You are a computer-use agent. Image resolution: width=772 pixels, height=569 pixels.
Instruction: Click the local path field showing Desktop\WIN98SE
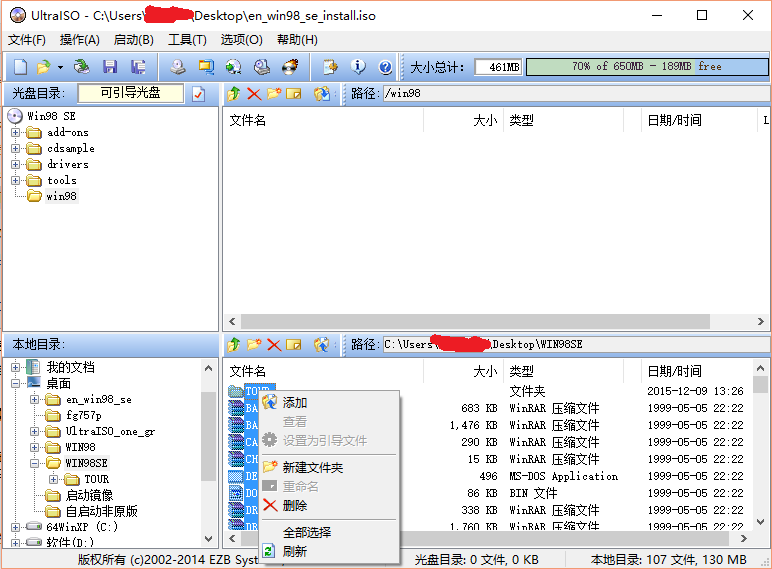tap(577, 345)
